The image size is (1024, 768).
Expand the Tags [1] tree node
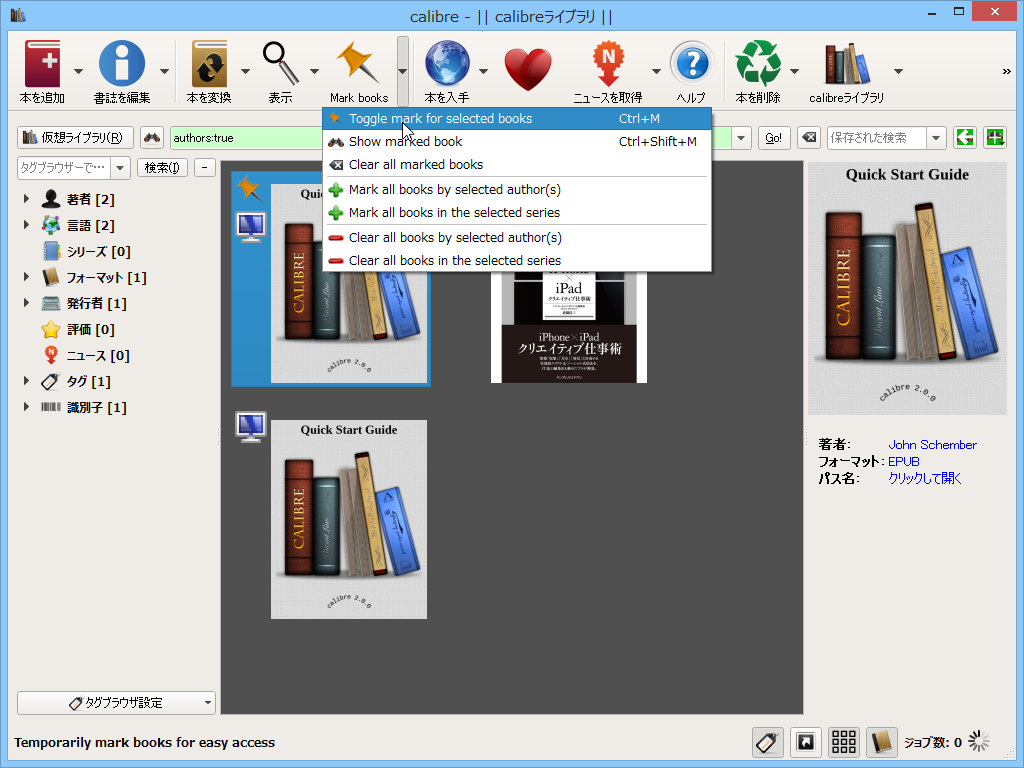click(26, 381)
